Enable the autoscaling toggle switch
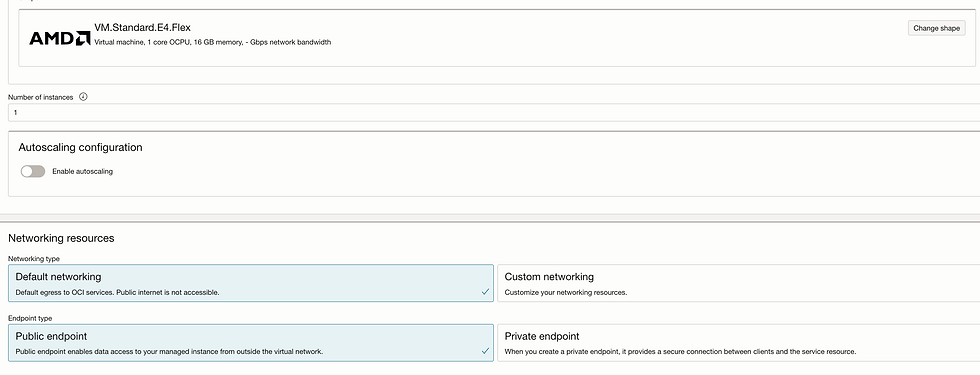The width and height of the screenshot is (980, 375). pyautogui.click(x=33, y=171)
